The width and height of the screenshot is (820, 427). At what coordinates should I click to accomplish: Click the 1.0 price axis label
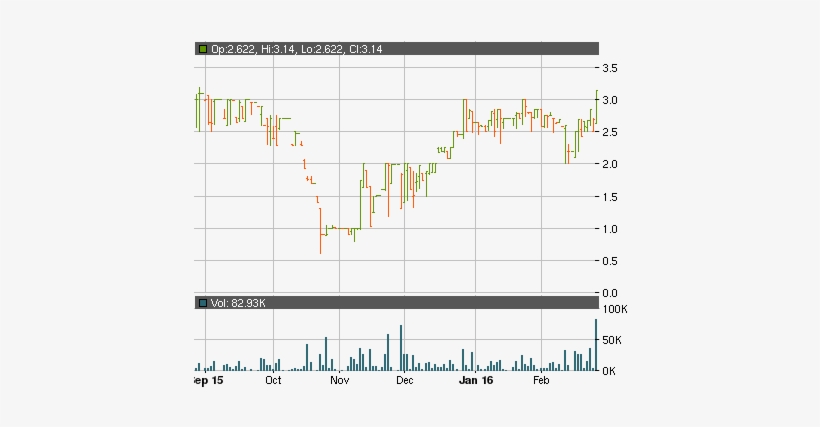(x=610, y=229)
